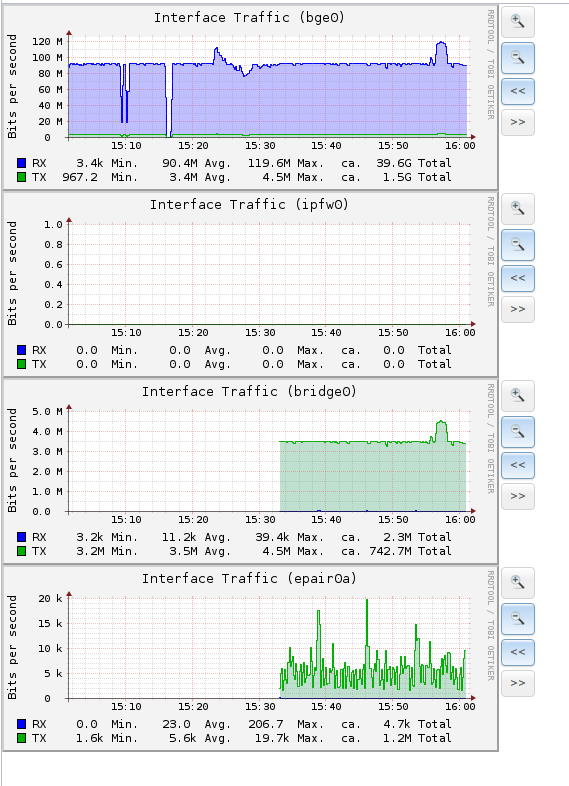This screenshot has width=569, height=786.
Task: Go back in time on epair0a graph
Action: click(x=518, y=652)
